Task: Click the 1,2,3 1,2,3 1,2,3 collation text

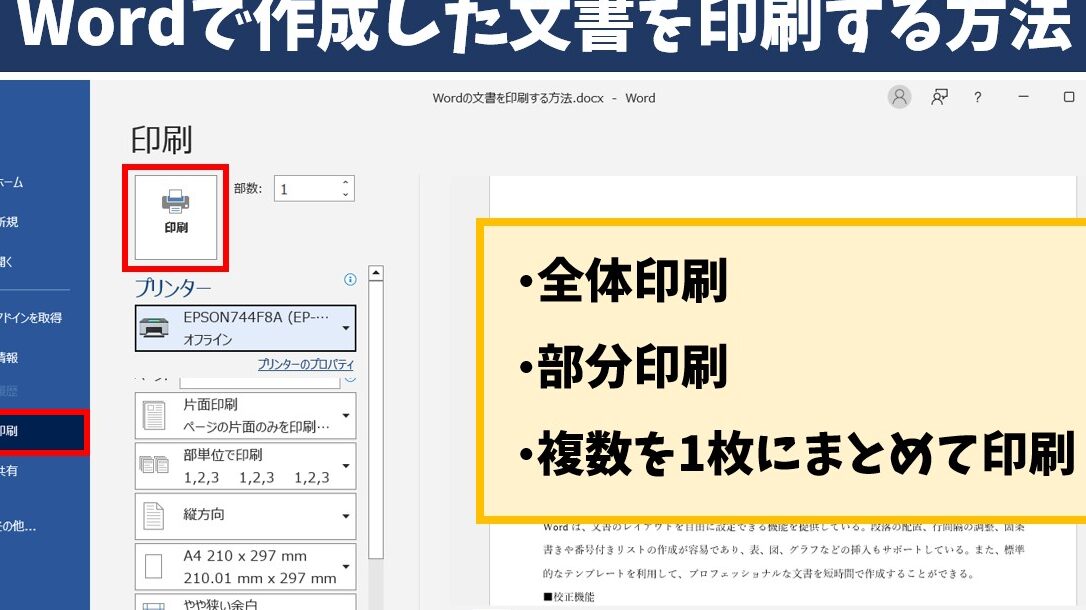Action: tap(256, 478)
